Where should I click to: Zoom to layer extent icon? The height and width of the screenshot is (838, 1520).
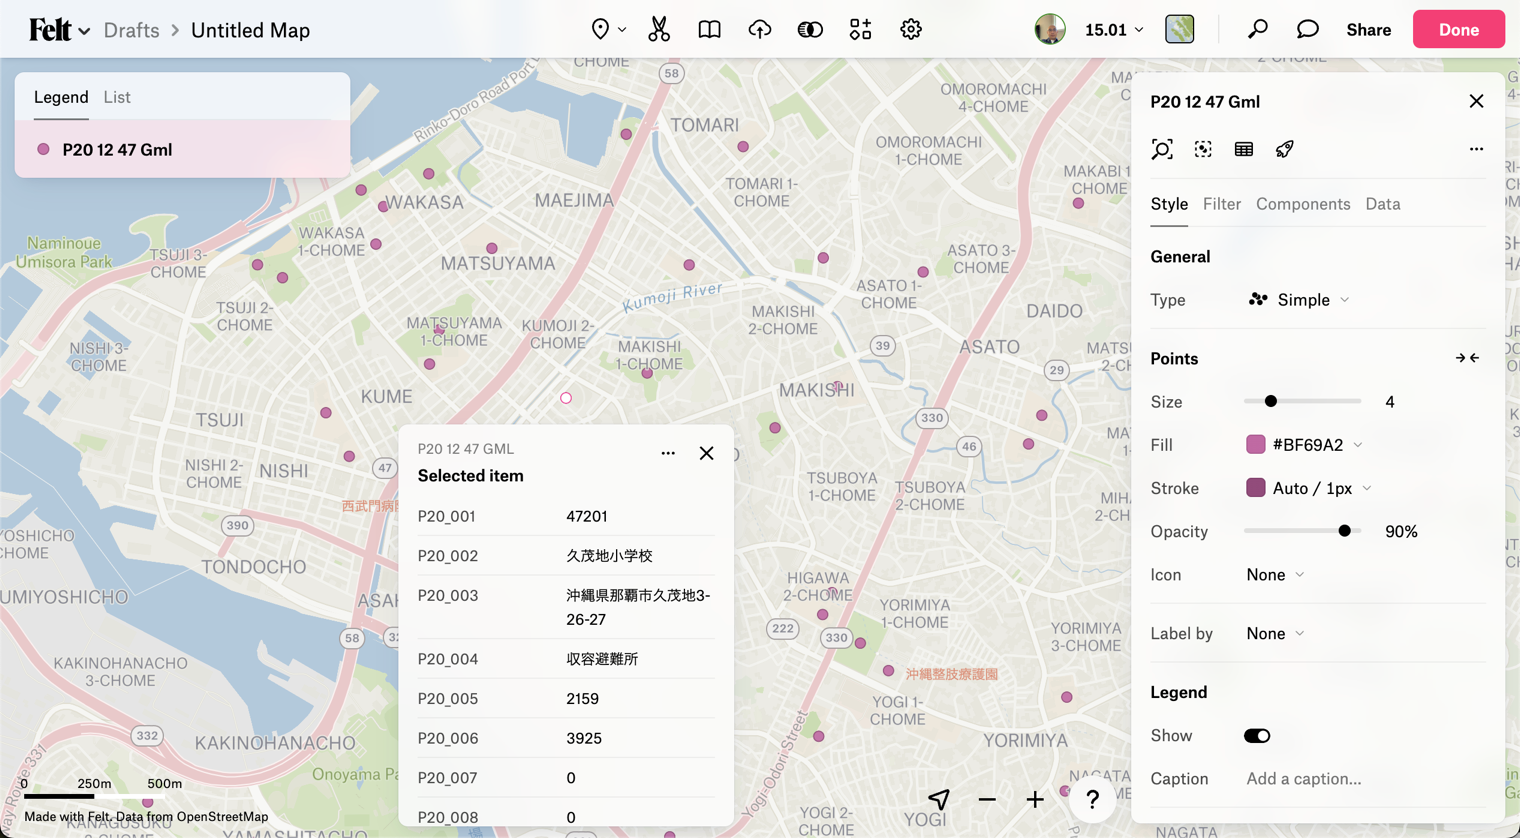pyautogui.click(x=1162, y=149)
